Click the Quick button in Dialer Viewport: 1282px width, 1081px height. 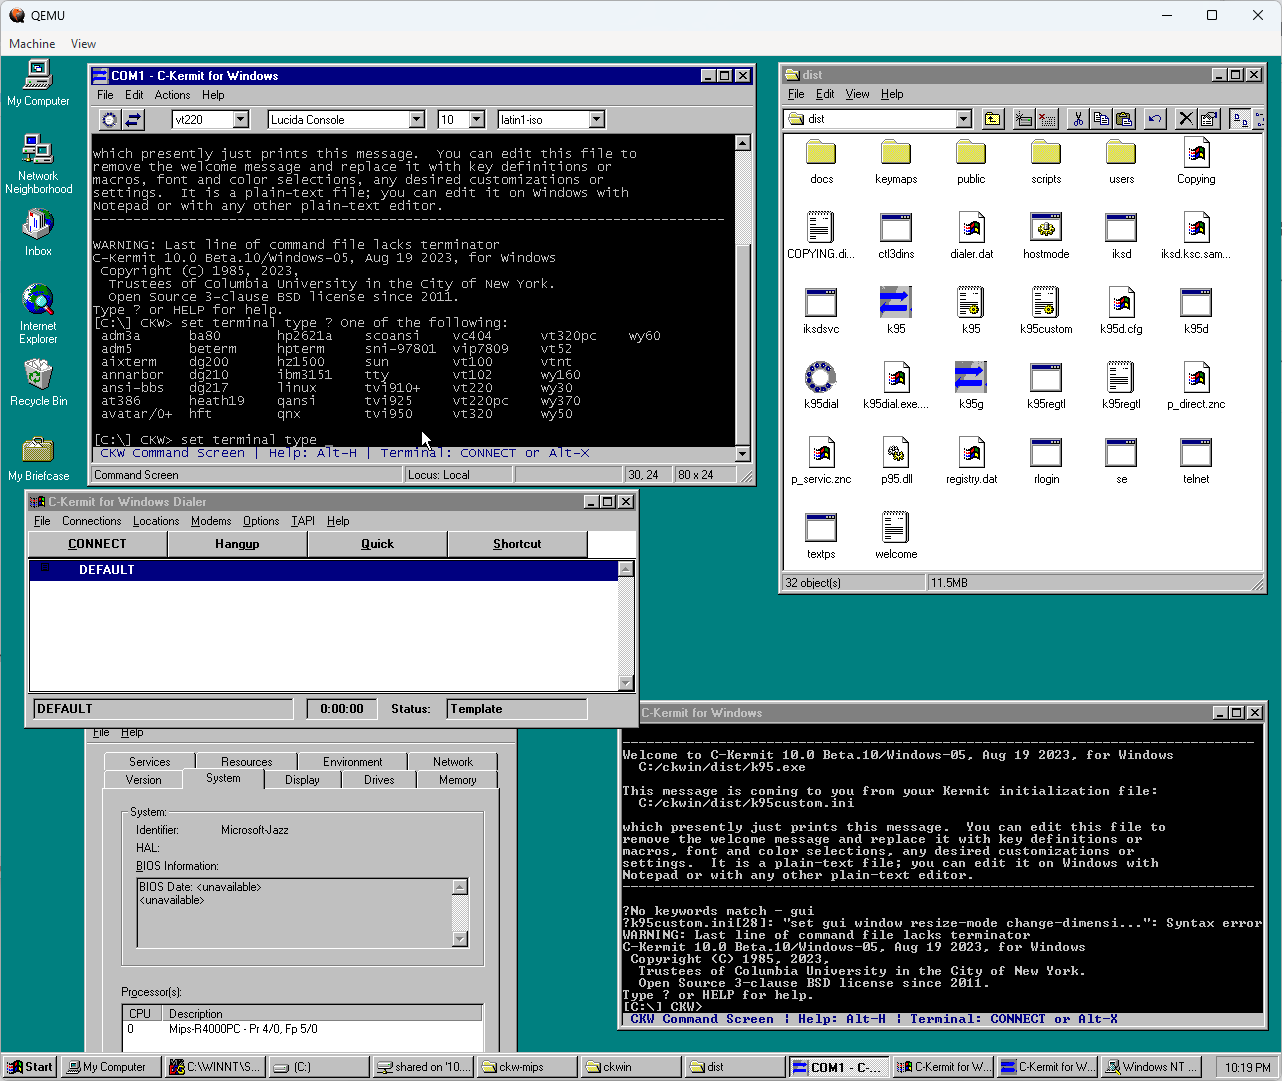coord(377,544)
